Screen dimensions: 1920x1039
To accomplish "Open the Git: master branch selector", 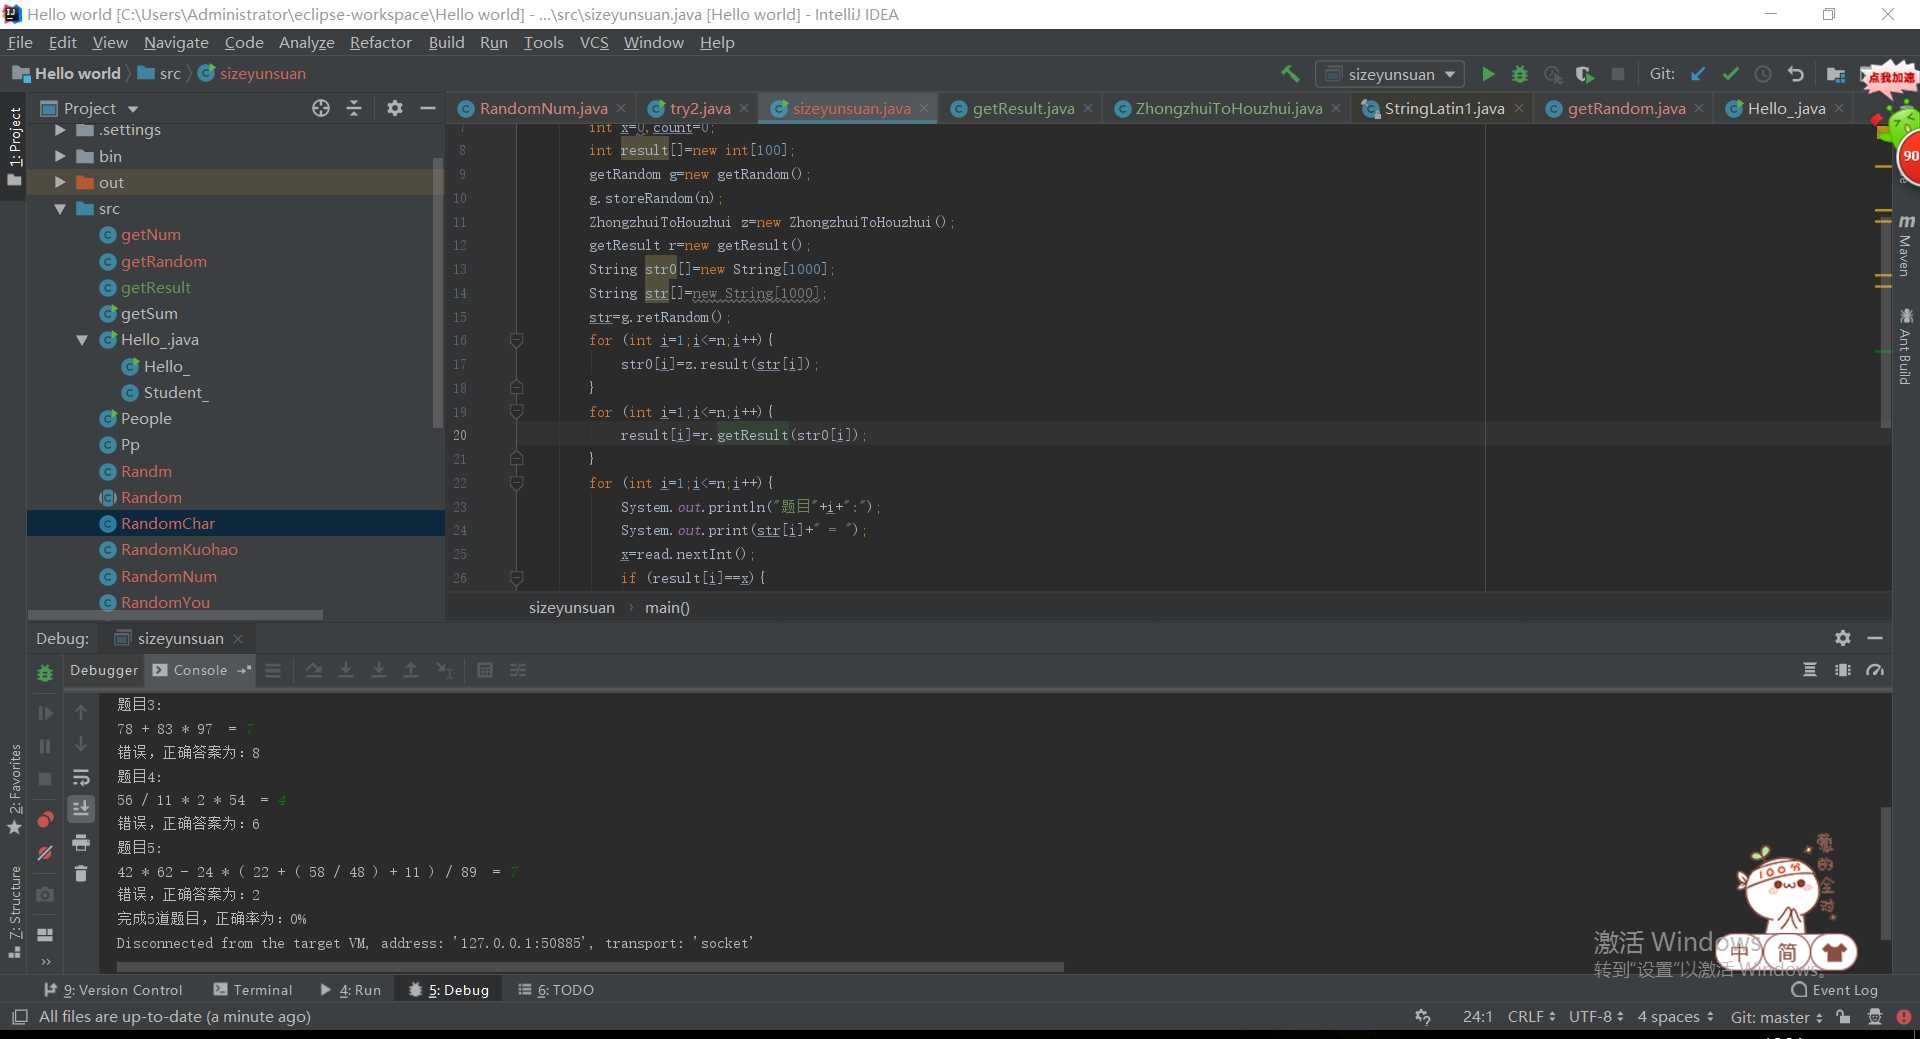I will click(x=1777, y=1017).
